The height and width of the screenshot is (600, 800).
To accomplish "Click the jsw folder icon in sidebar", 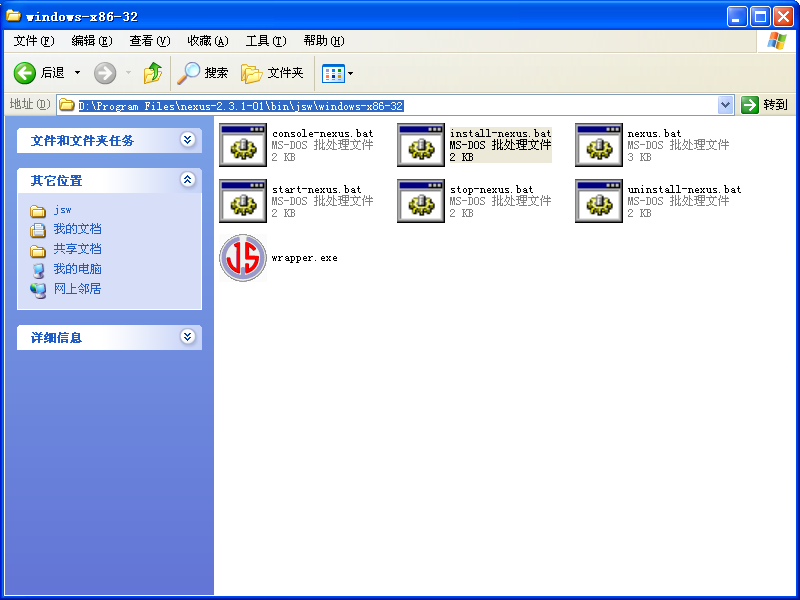I will [x=38, y=211].
